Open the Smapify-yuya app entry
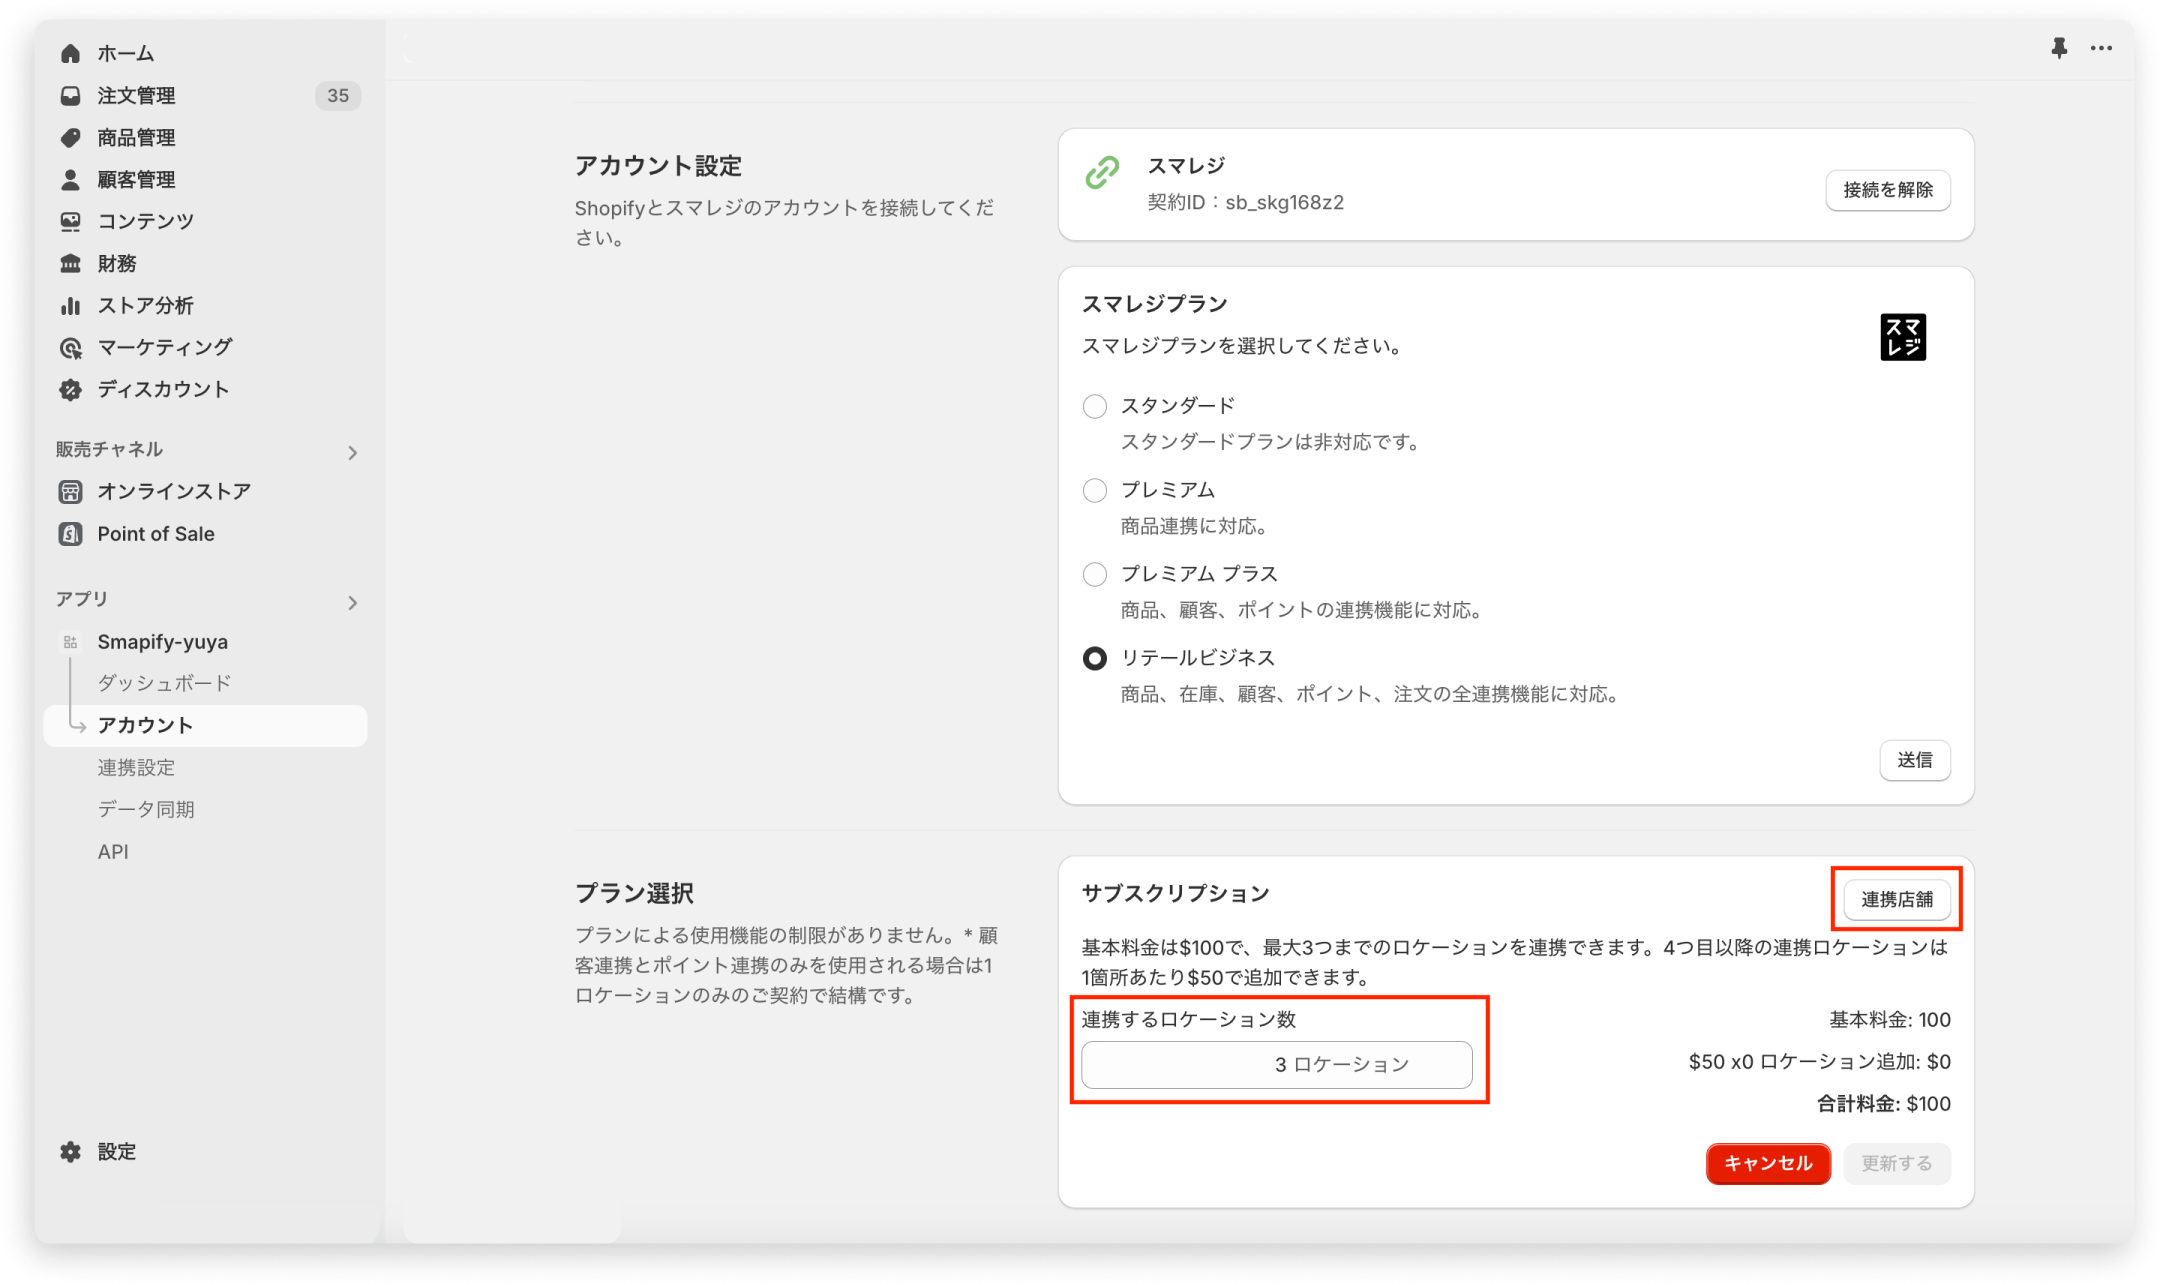The height and width of the screenshot is (1284, 2160). pos(162,642)
